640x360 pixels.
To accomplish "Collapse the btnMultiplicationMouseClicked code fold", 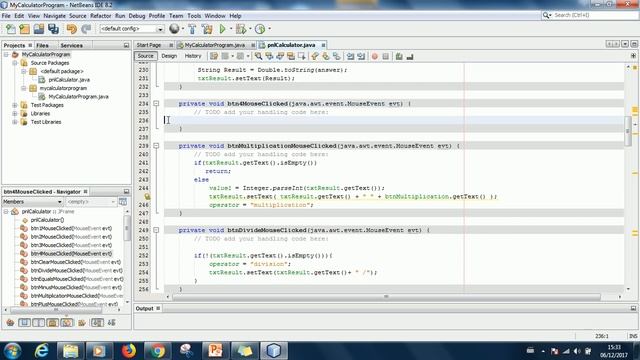I will pyautogui.click(x=156, y=146).
